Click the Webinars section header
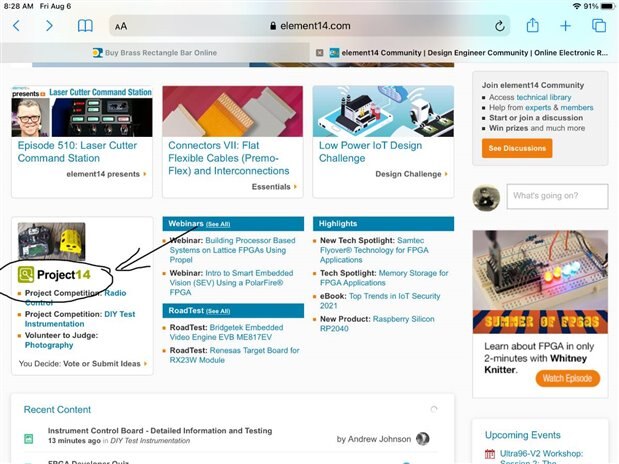Screen dimensions: 619x464 point(233,224)
